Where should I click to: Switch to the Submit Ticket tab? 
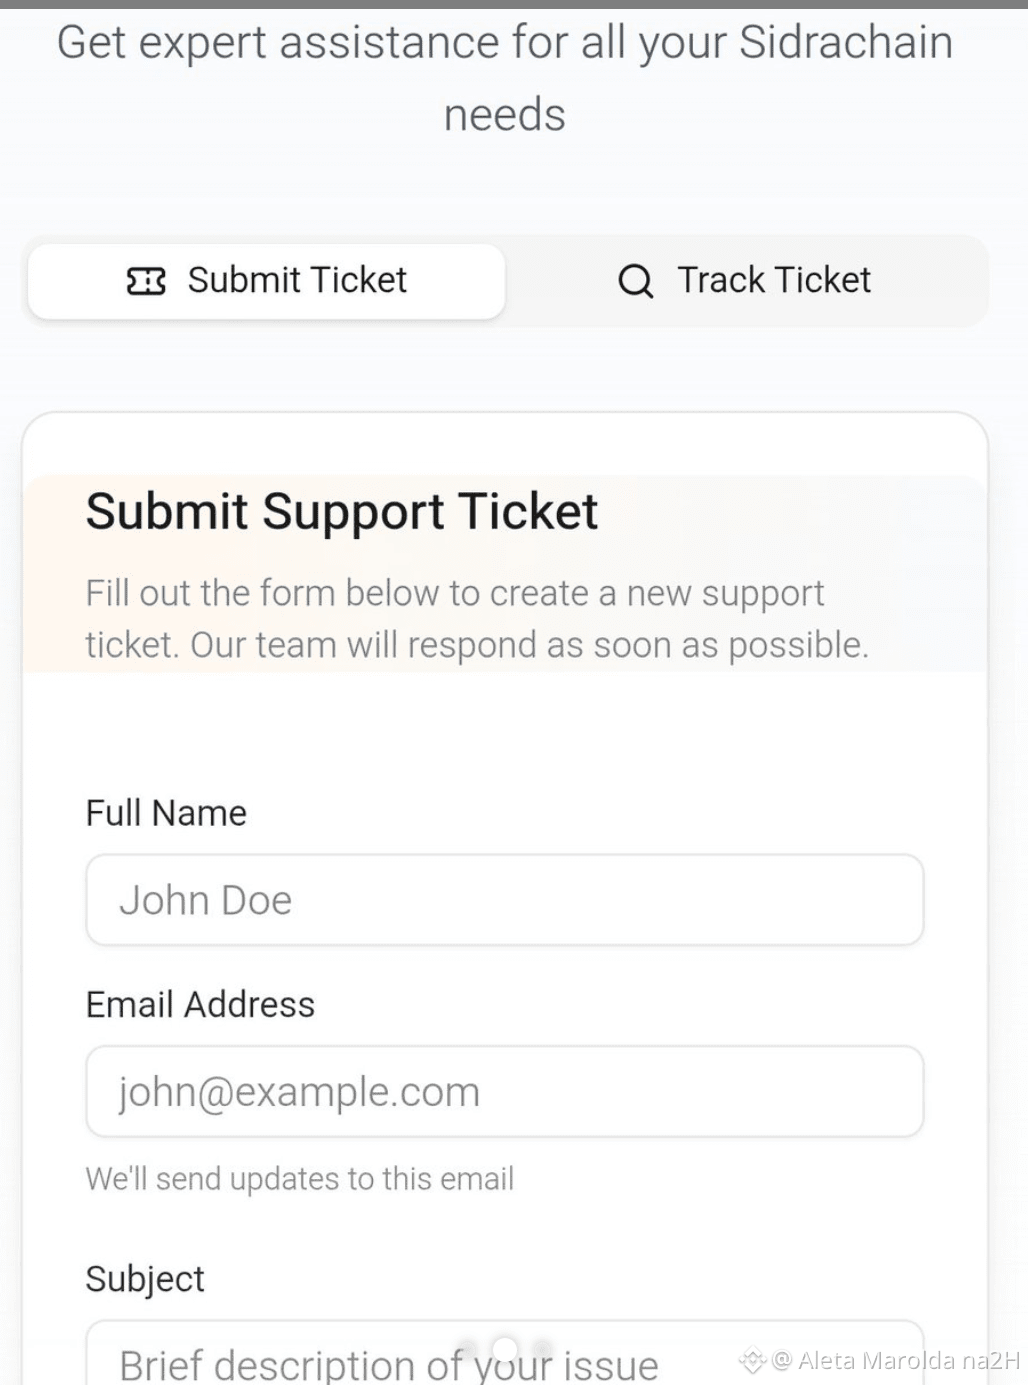tap(266, 281)
